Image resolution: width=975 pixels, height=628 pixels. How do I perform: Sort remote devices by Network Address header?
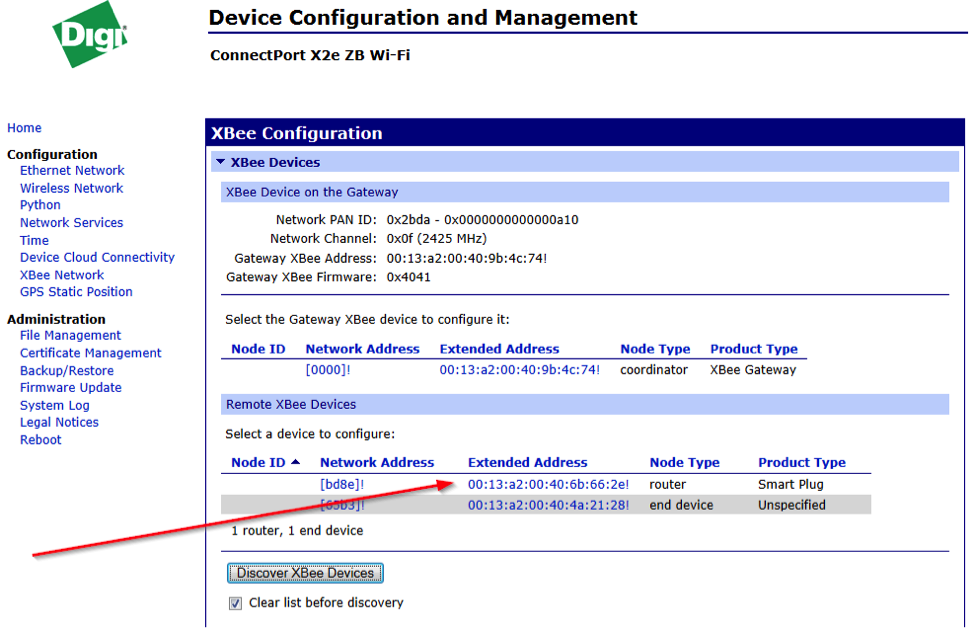[x=377, y=462]
